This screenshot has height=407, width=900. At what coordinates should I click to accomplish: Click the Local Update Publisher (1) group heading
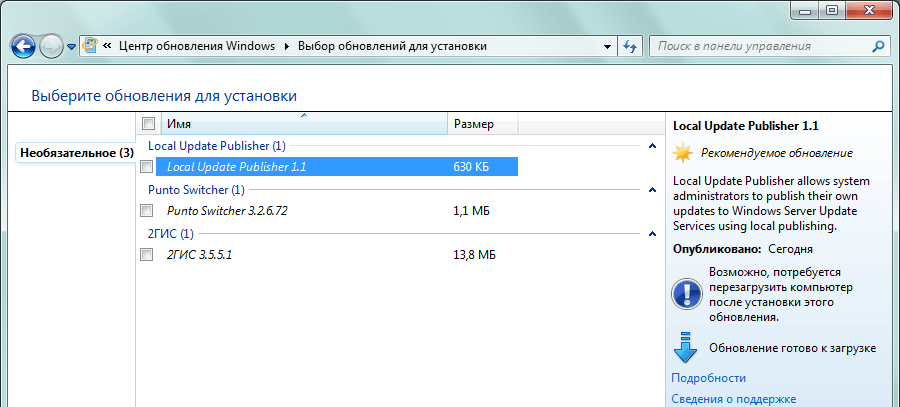[216, 146]
